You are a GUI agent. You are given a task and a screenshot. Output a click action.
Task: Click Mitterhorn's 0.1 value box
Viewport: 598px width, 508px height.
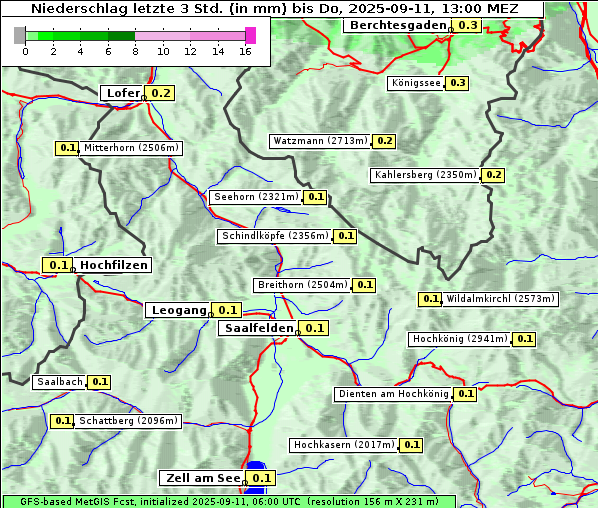point(67,148)
